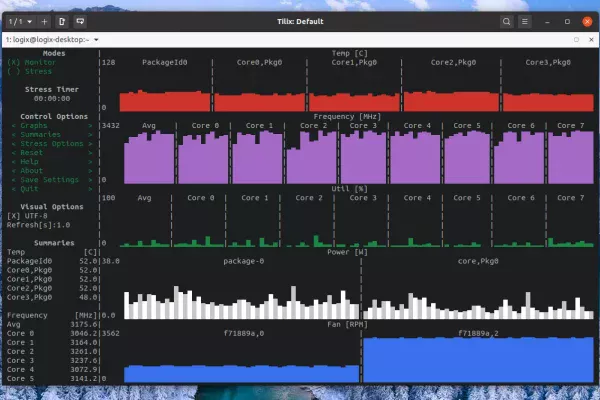Click the Refresh[s]:1.0 input field
Viewport: 600px width, 400px height.
pyautogui.click(x=38, y=225)
